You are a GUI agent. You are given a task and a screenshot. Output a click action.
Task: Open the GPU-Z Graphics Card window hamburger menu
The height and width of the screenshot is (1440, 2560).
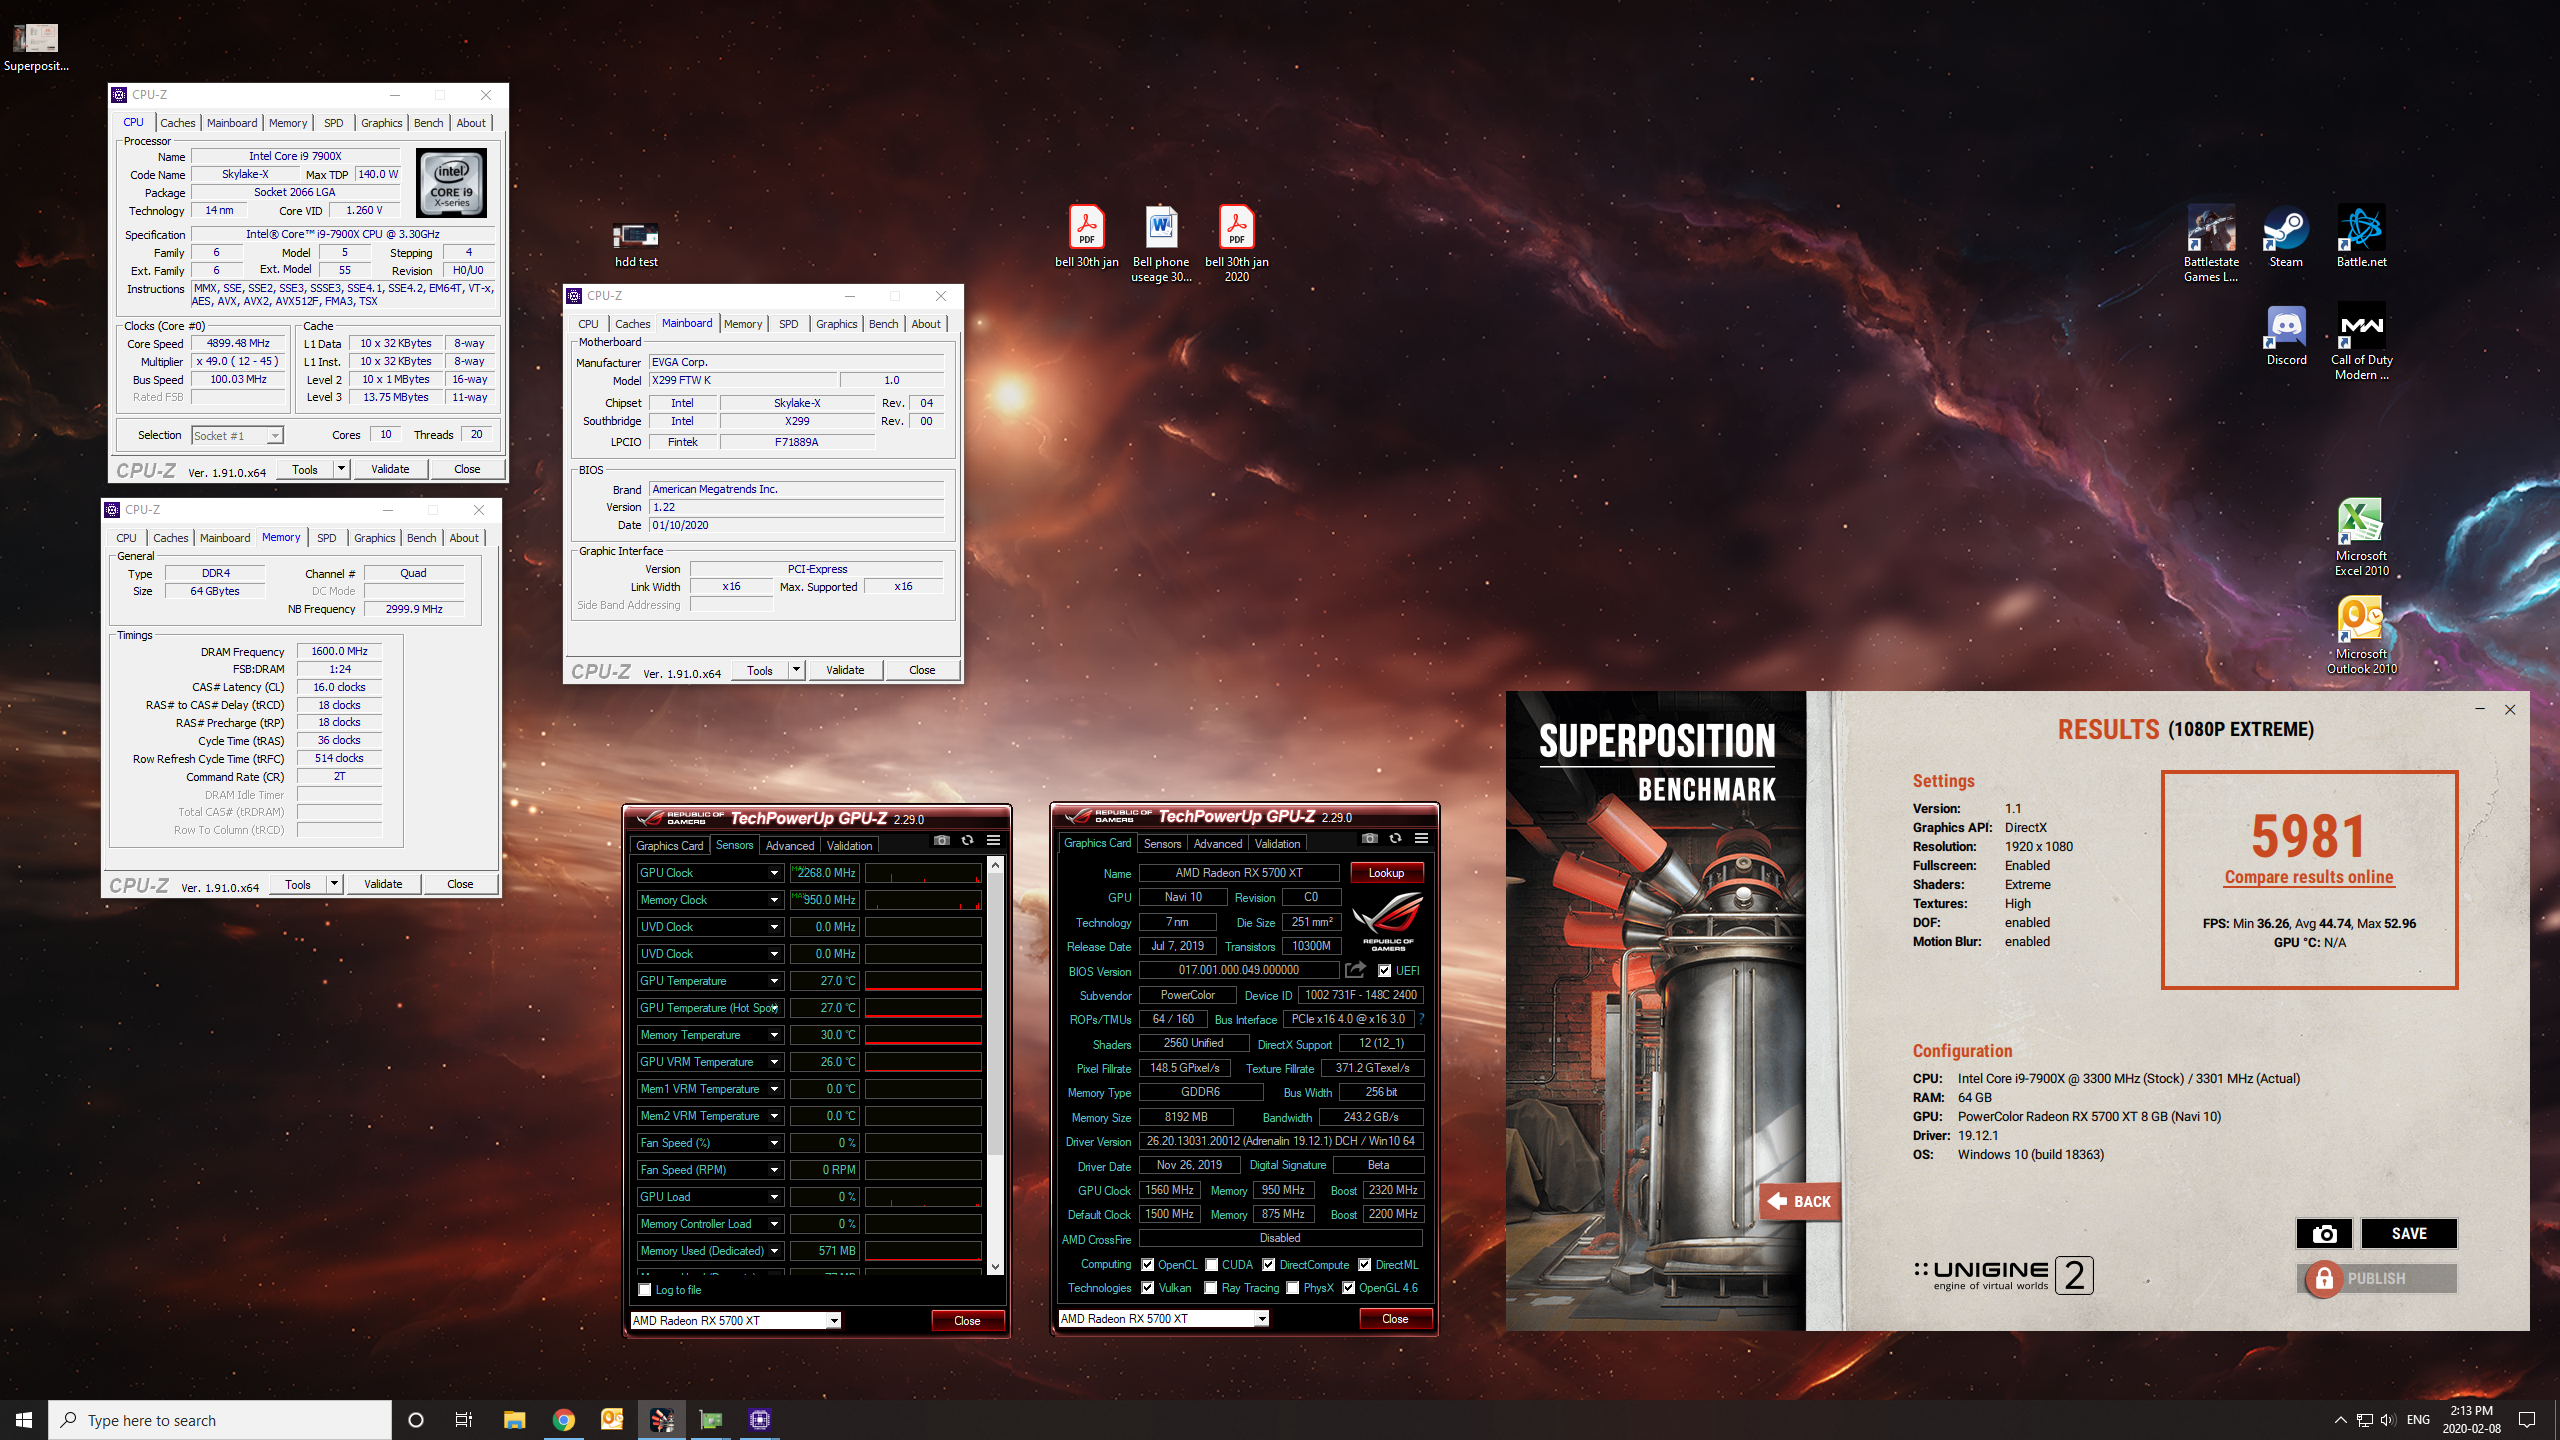1421,839
